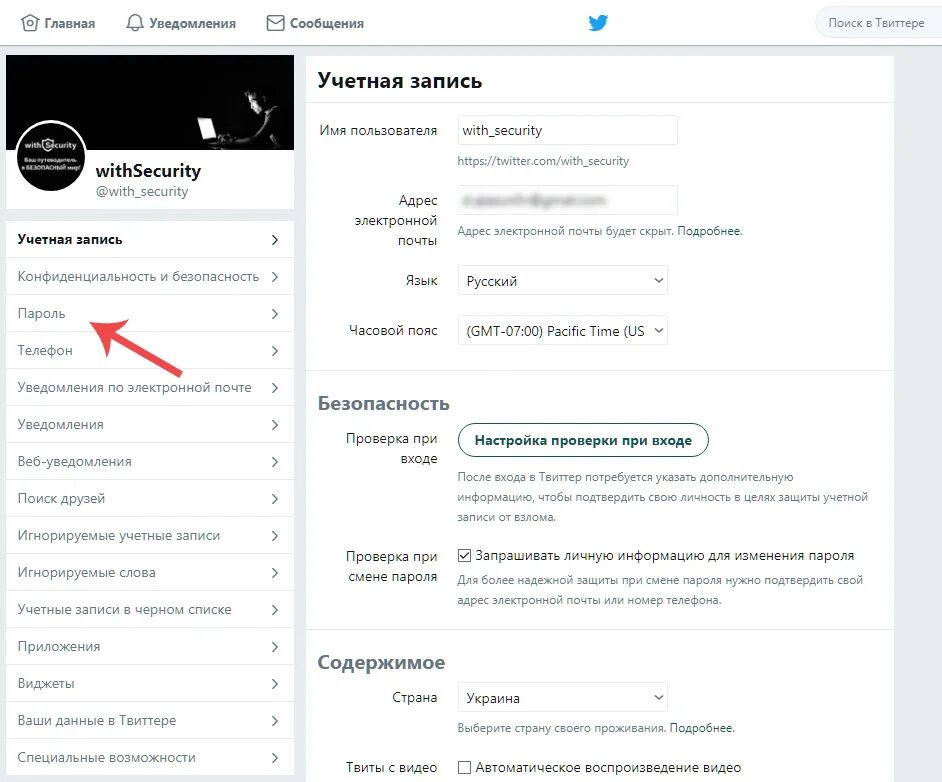The width and height of the screenshot is (942, 782).
Task: Click the Имя пользователя input field
Action: pyautogui.click(x=567, y=130)
